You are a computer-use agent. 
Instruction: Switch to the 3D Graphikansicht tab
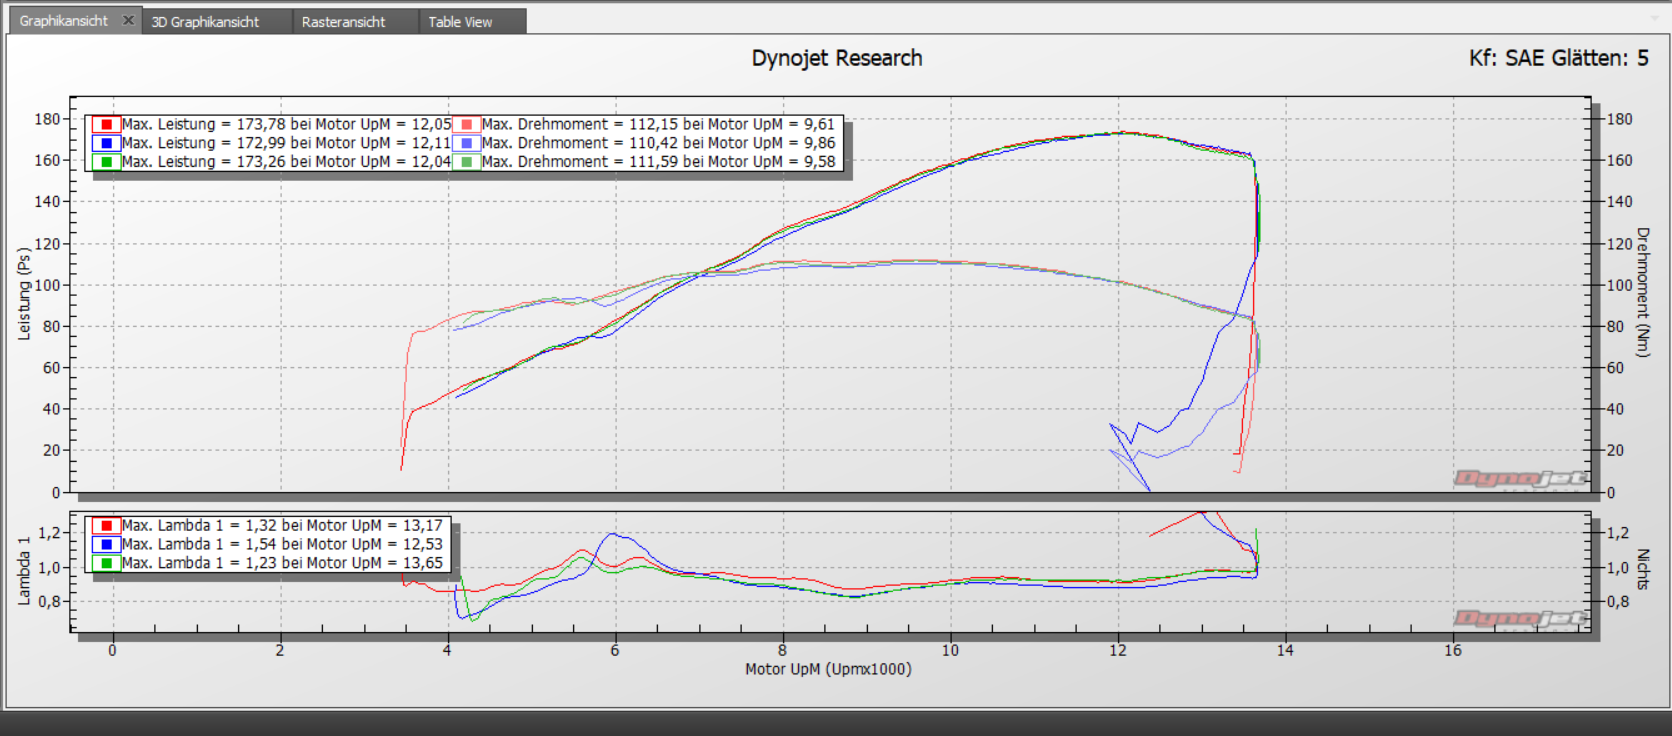pyautogui.click(x=205, y=22)
